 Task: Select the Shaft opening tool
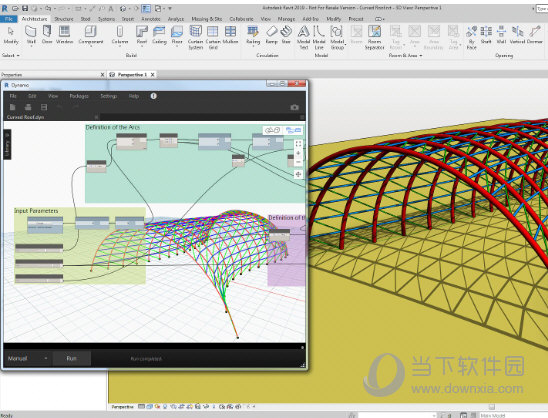486,35
